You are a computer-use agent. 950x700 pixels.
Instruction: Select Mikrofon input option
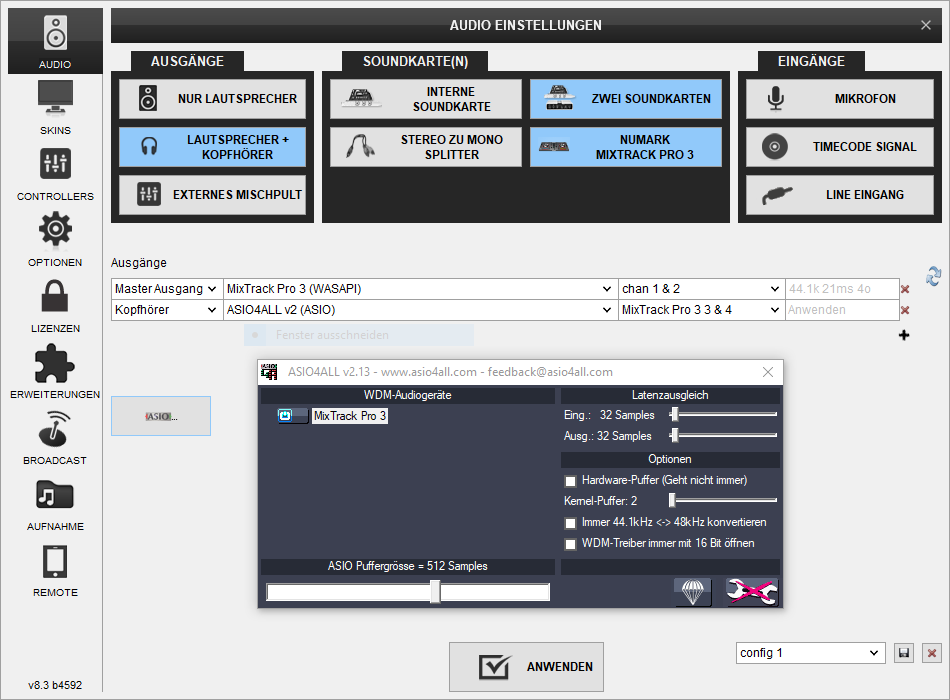(840, 99)
